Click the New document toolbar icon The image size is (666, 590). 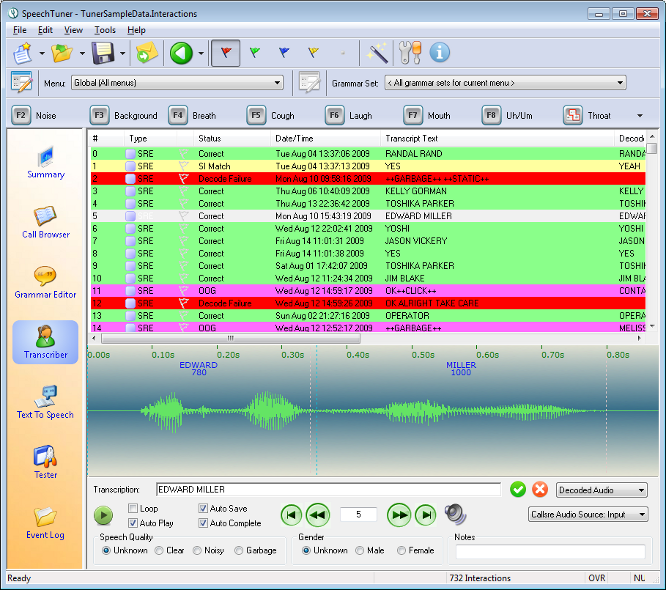[23, 53]
